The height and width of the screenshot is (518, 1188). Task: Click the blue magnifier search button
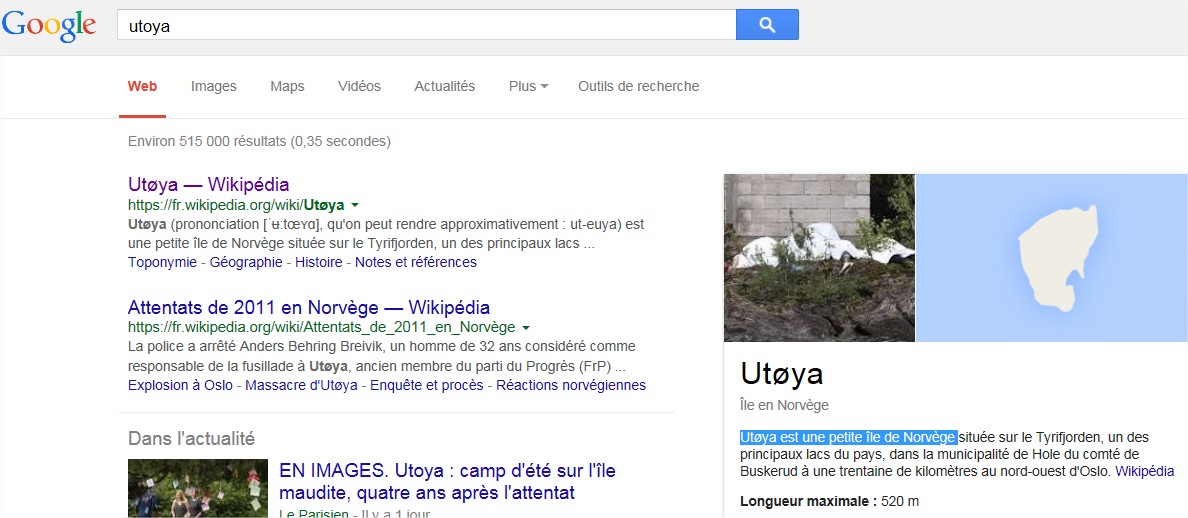pos(767,25)
